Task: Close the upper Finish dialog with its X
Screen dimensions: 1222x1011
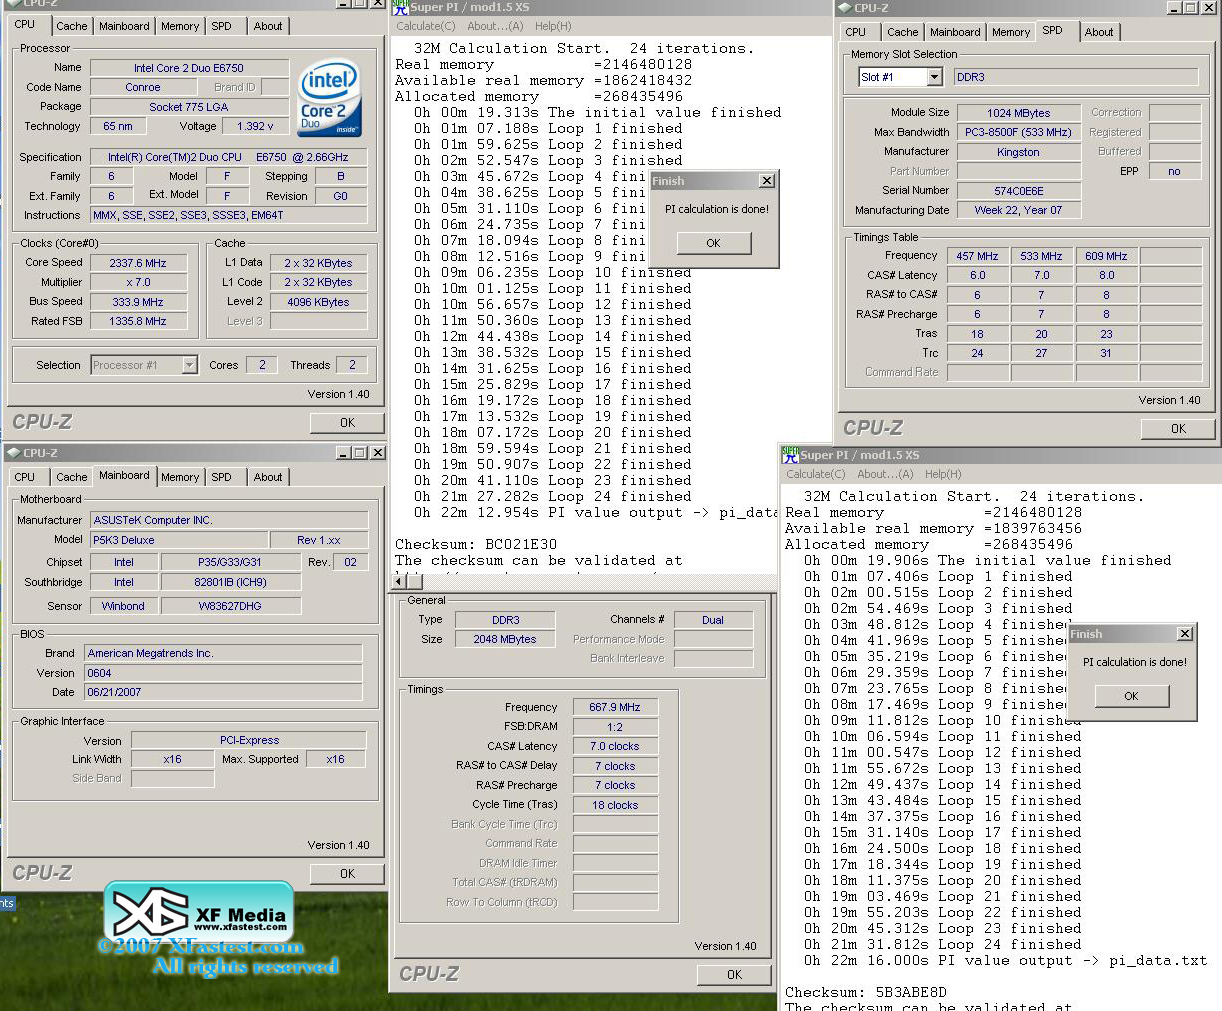Action: [x=766, y=181]
